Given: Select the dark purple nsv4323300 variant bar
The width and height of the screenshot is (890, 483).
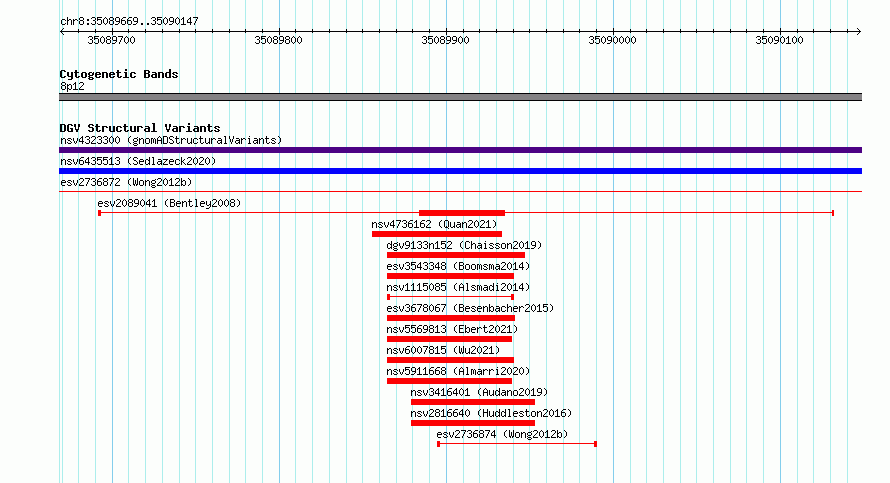Looking at the screenshot, I should pos(460,150).
